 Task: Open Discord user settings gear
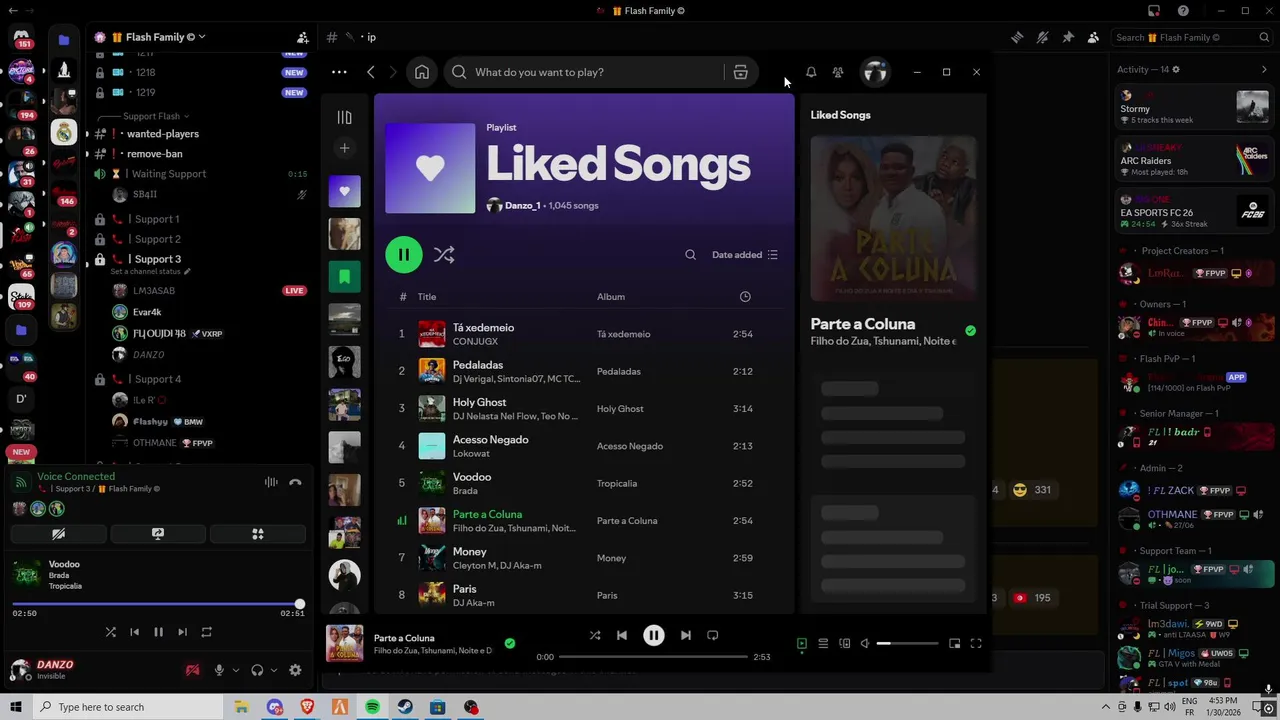295,670
